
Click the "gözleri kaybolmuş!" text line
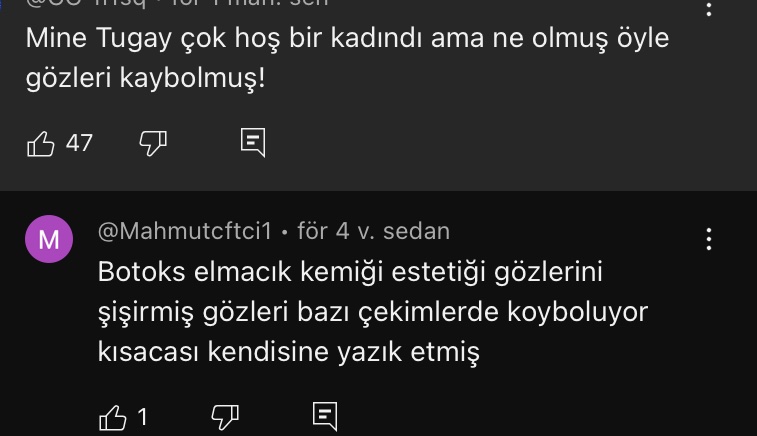click(145, 77)
